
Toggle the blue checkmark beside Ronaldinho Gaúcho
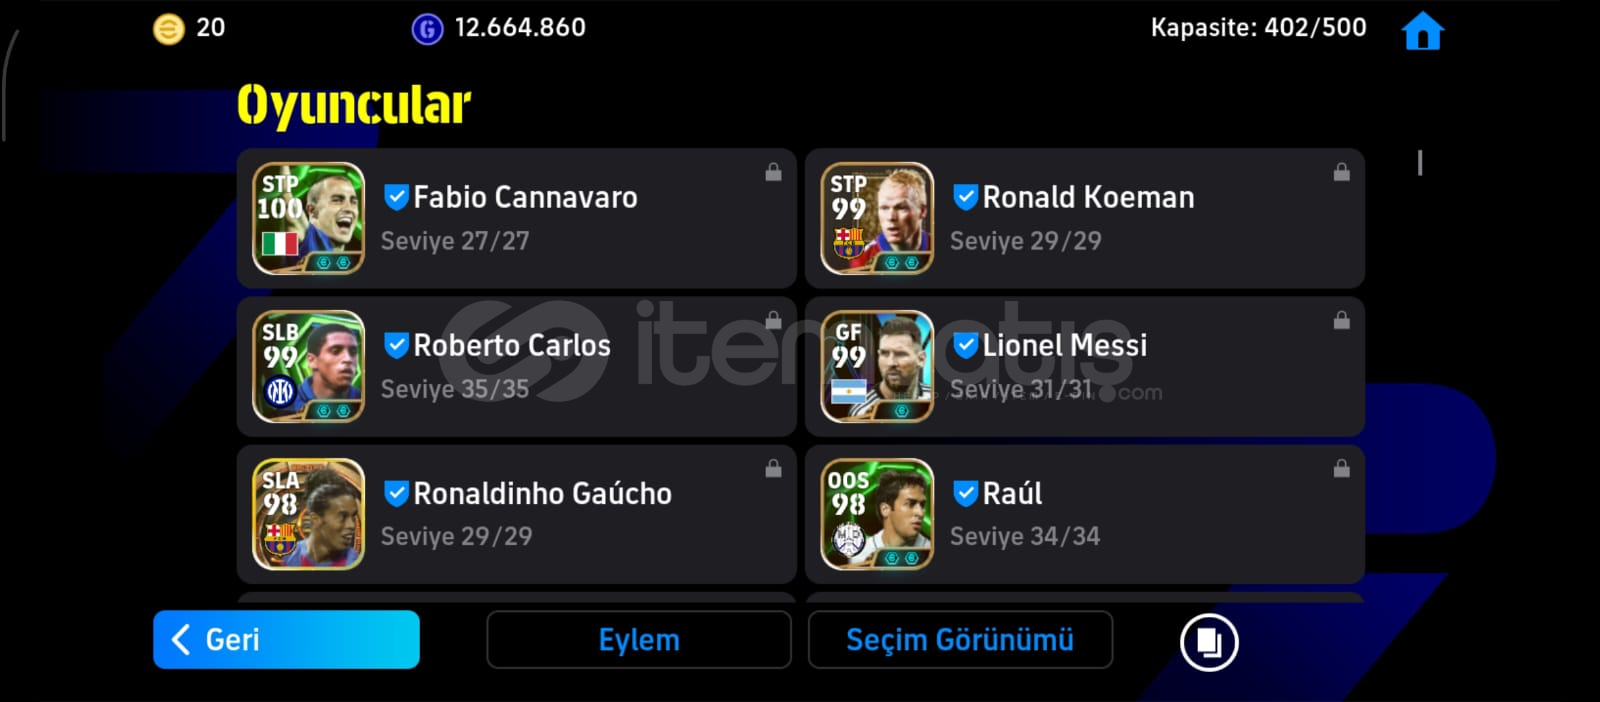396,493
